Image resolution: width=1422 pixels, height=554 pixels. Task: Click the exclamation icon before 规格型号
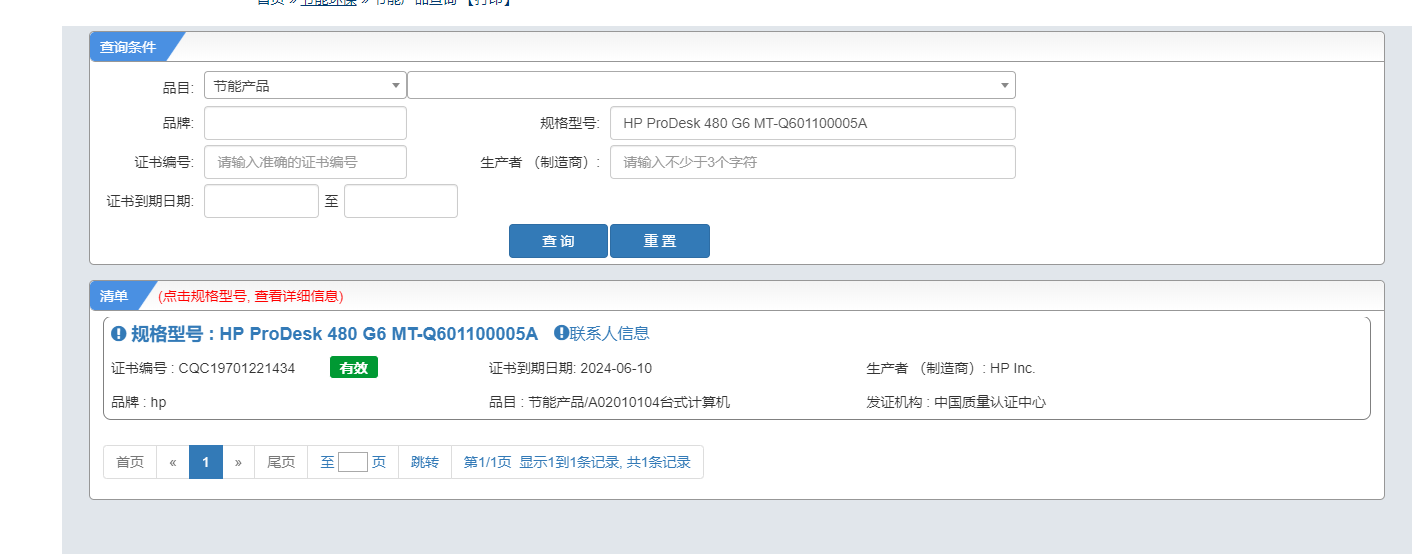[119, 334]
